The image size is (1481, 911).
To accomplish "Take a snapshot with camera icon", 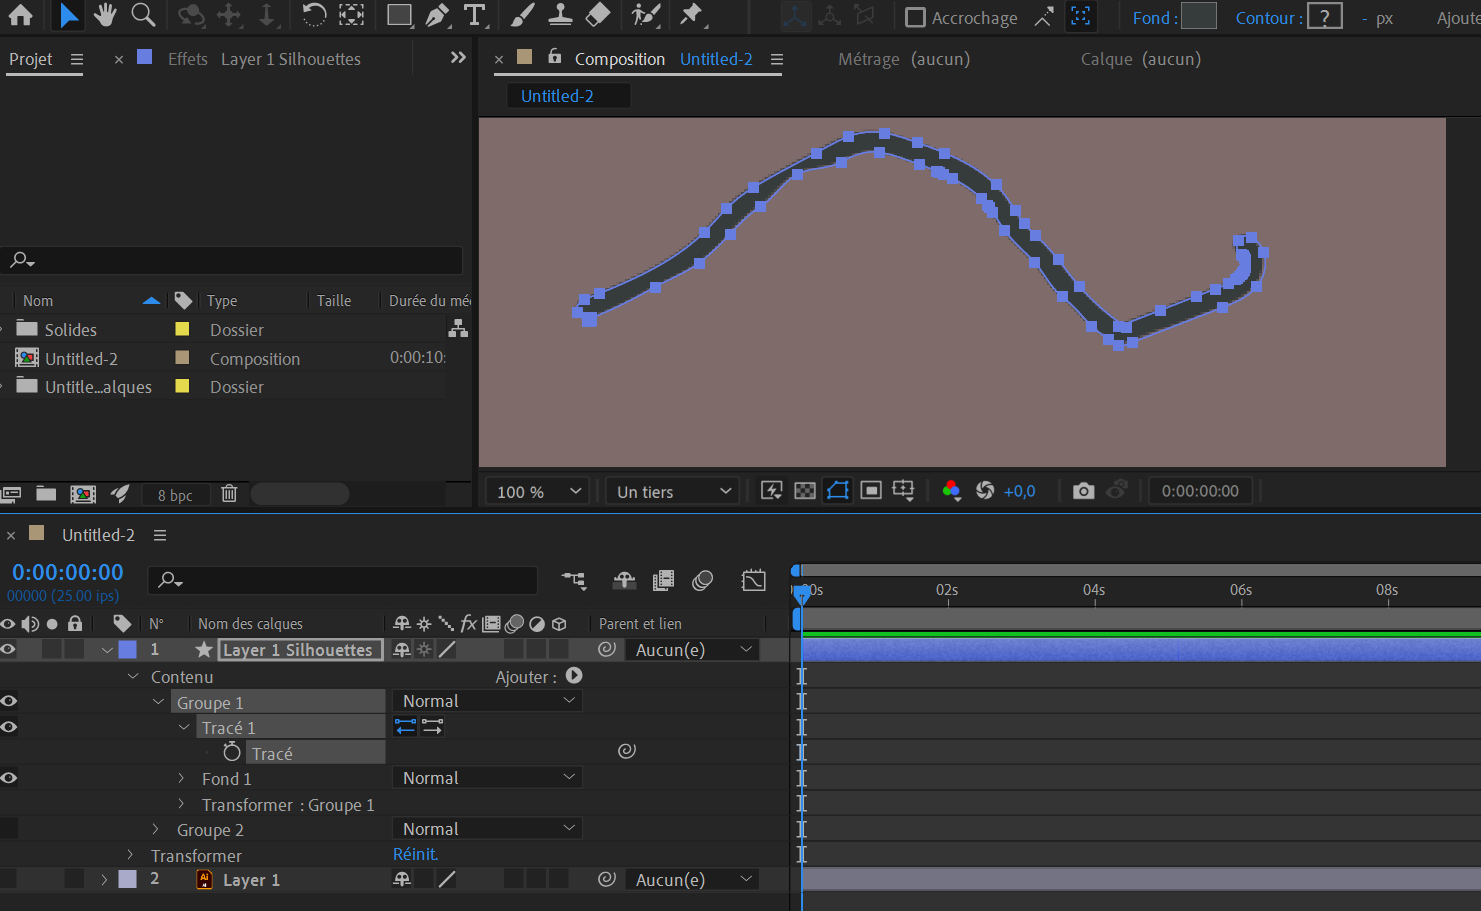I will coord(1083,491).
